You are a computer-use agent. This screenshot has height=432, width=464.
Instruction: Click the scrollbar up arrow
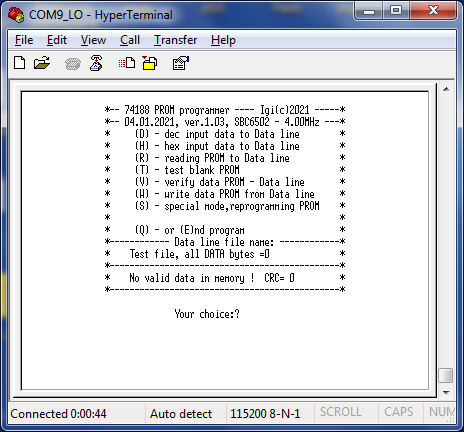coord(446,89)
